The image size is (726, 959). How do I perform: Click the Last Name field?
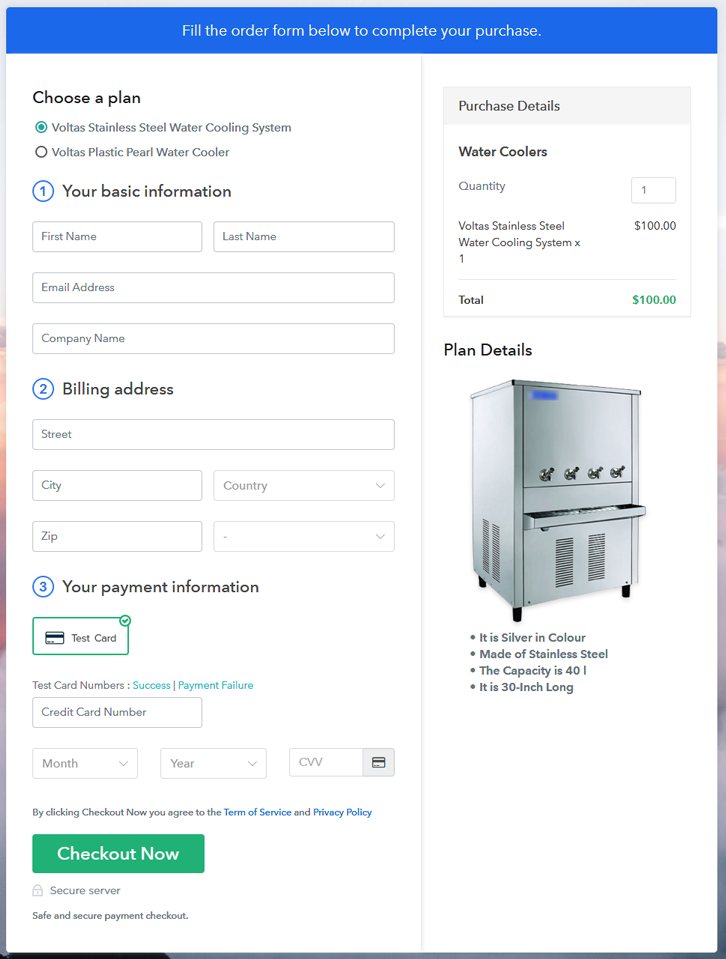pos(304,237)
